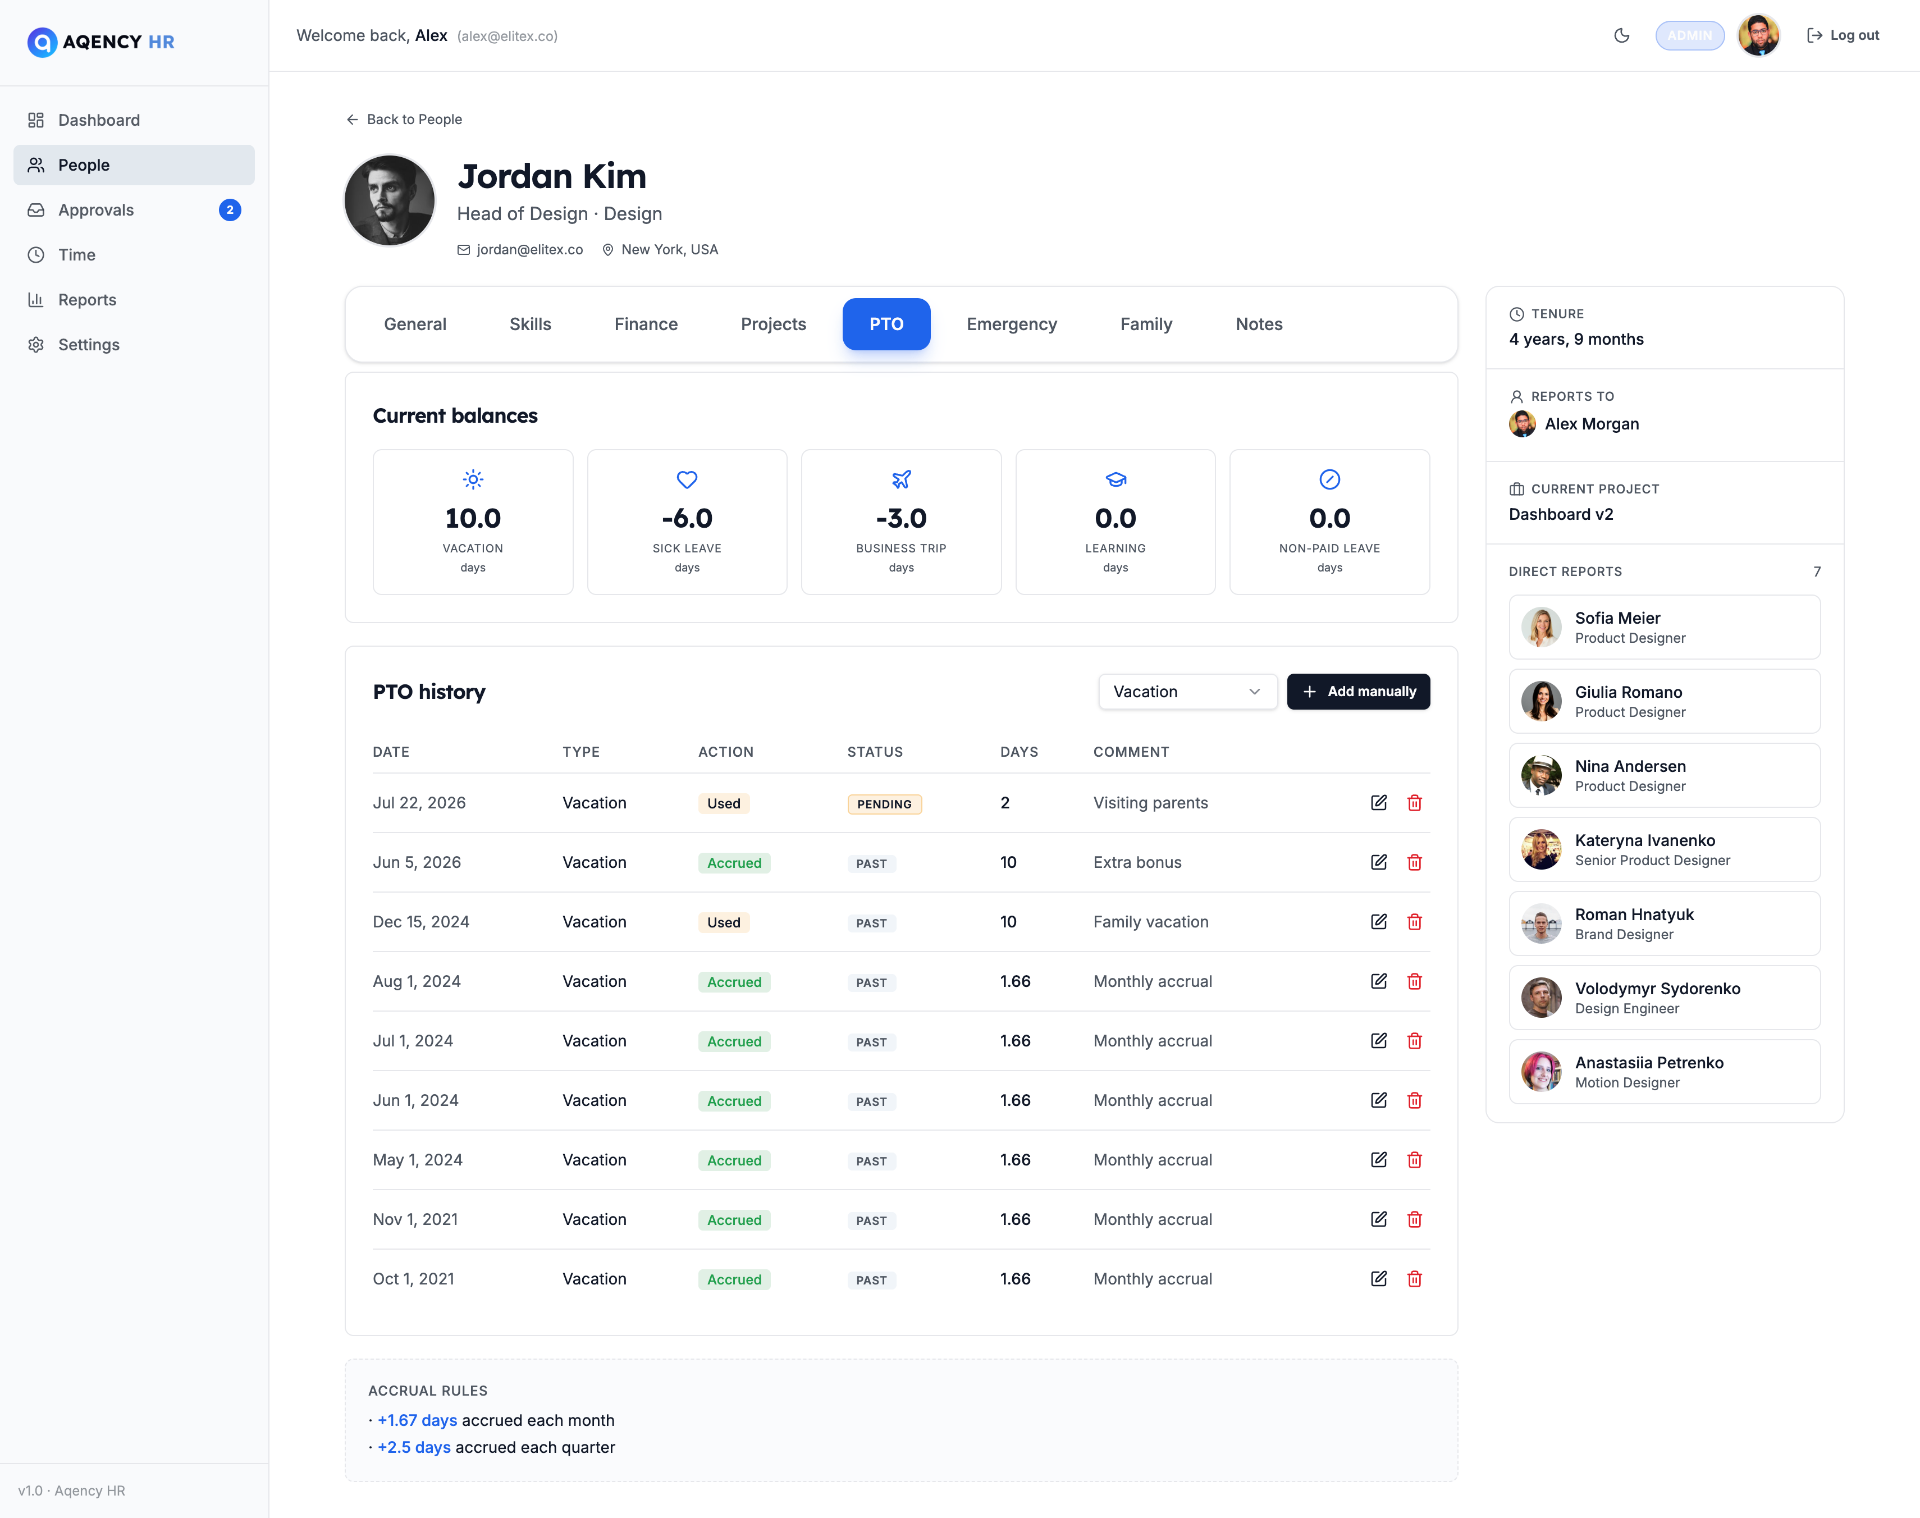Image resolution: width=1920 pixels, height=1518 pixels.
Task: Click the Business Trip plane icon
Action: click(x=901, y=480)
